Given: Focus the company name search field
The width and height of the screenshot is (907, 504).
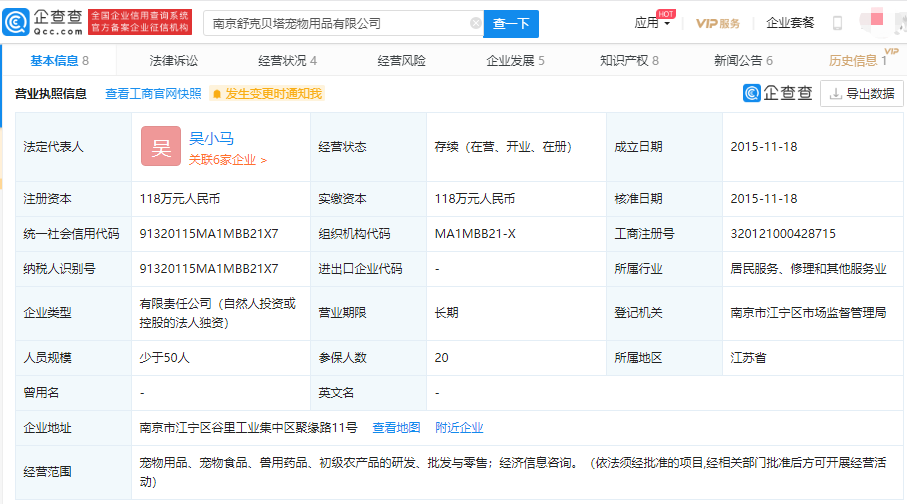Looking at the screenshot, I should [x=338, y=23].
